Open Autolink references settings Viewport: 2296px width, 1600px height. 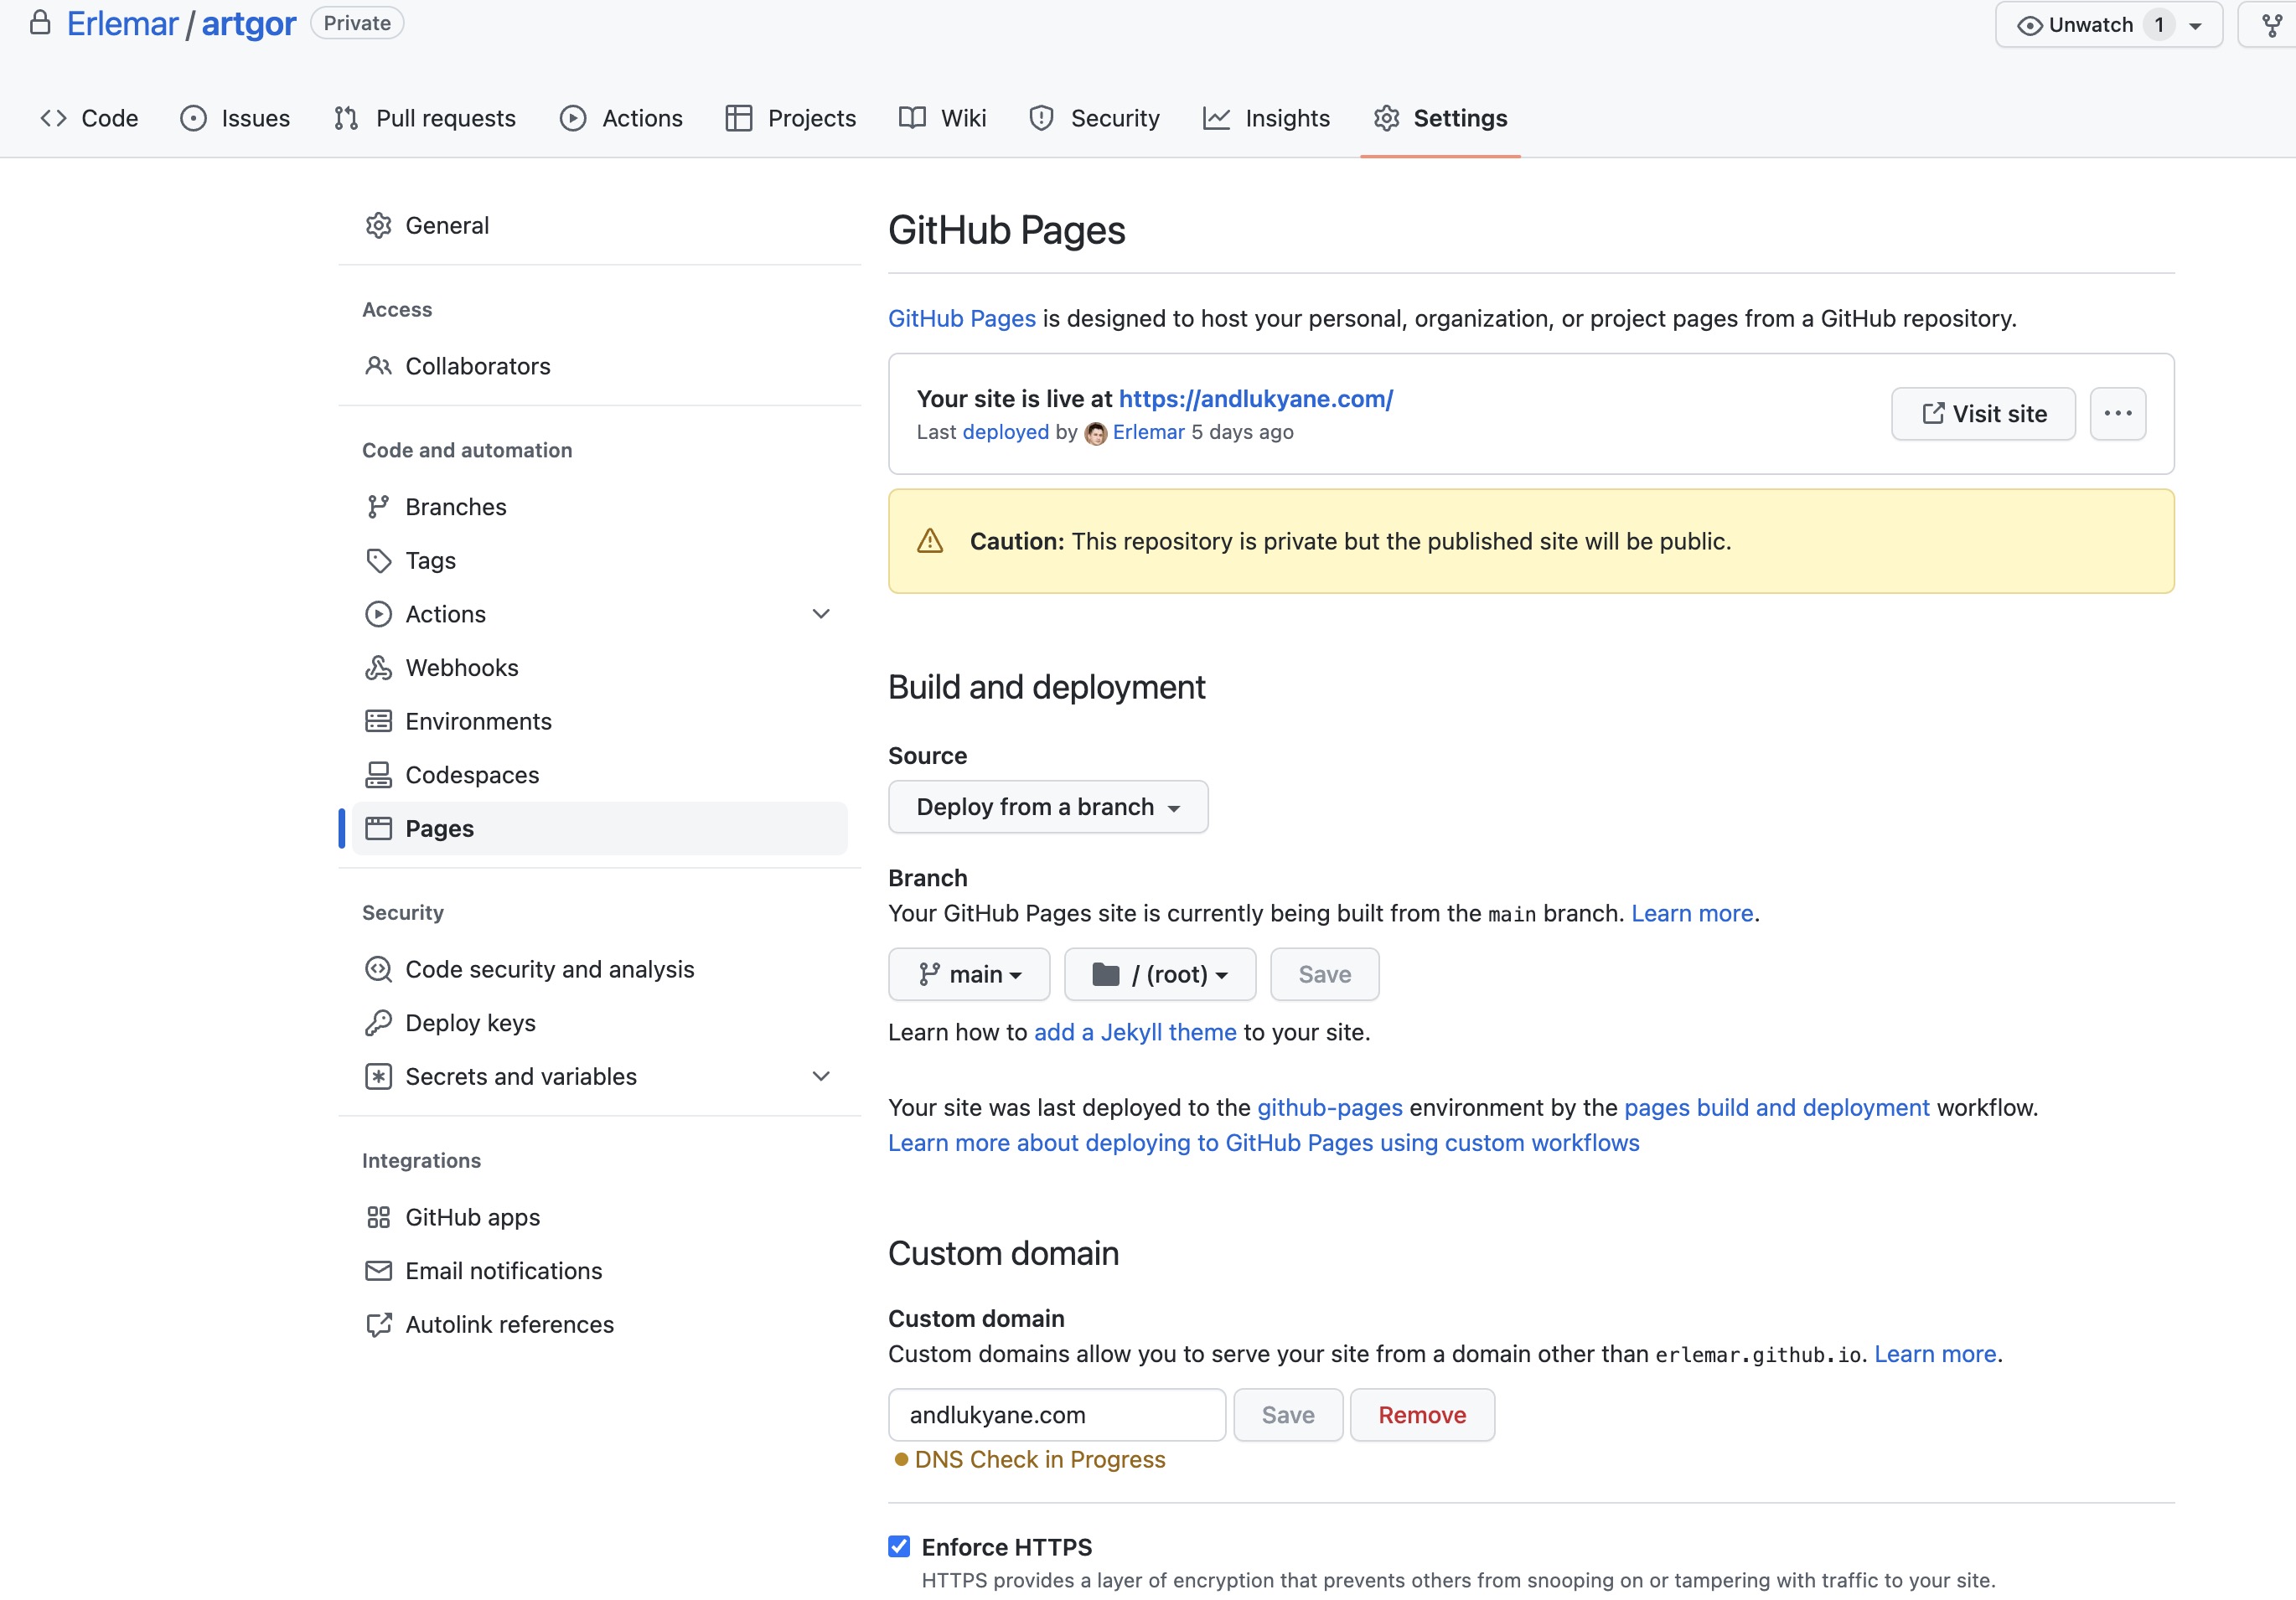509,1325
